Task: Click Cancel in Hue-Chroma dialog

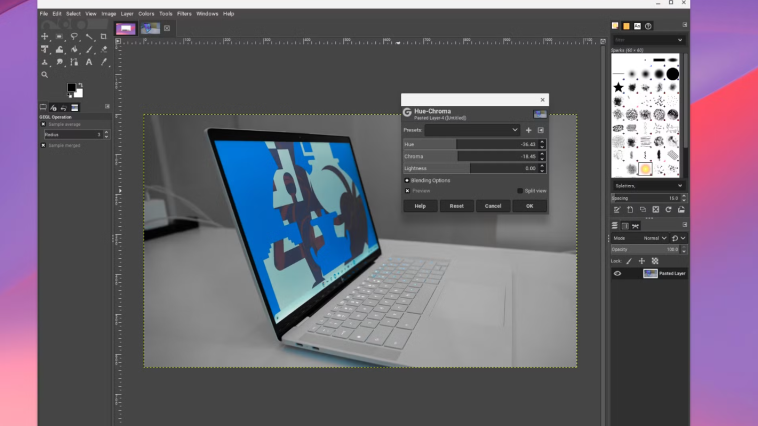Action: tap(493, 206)
